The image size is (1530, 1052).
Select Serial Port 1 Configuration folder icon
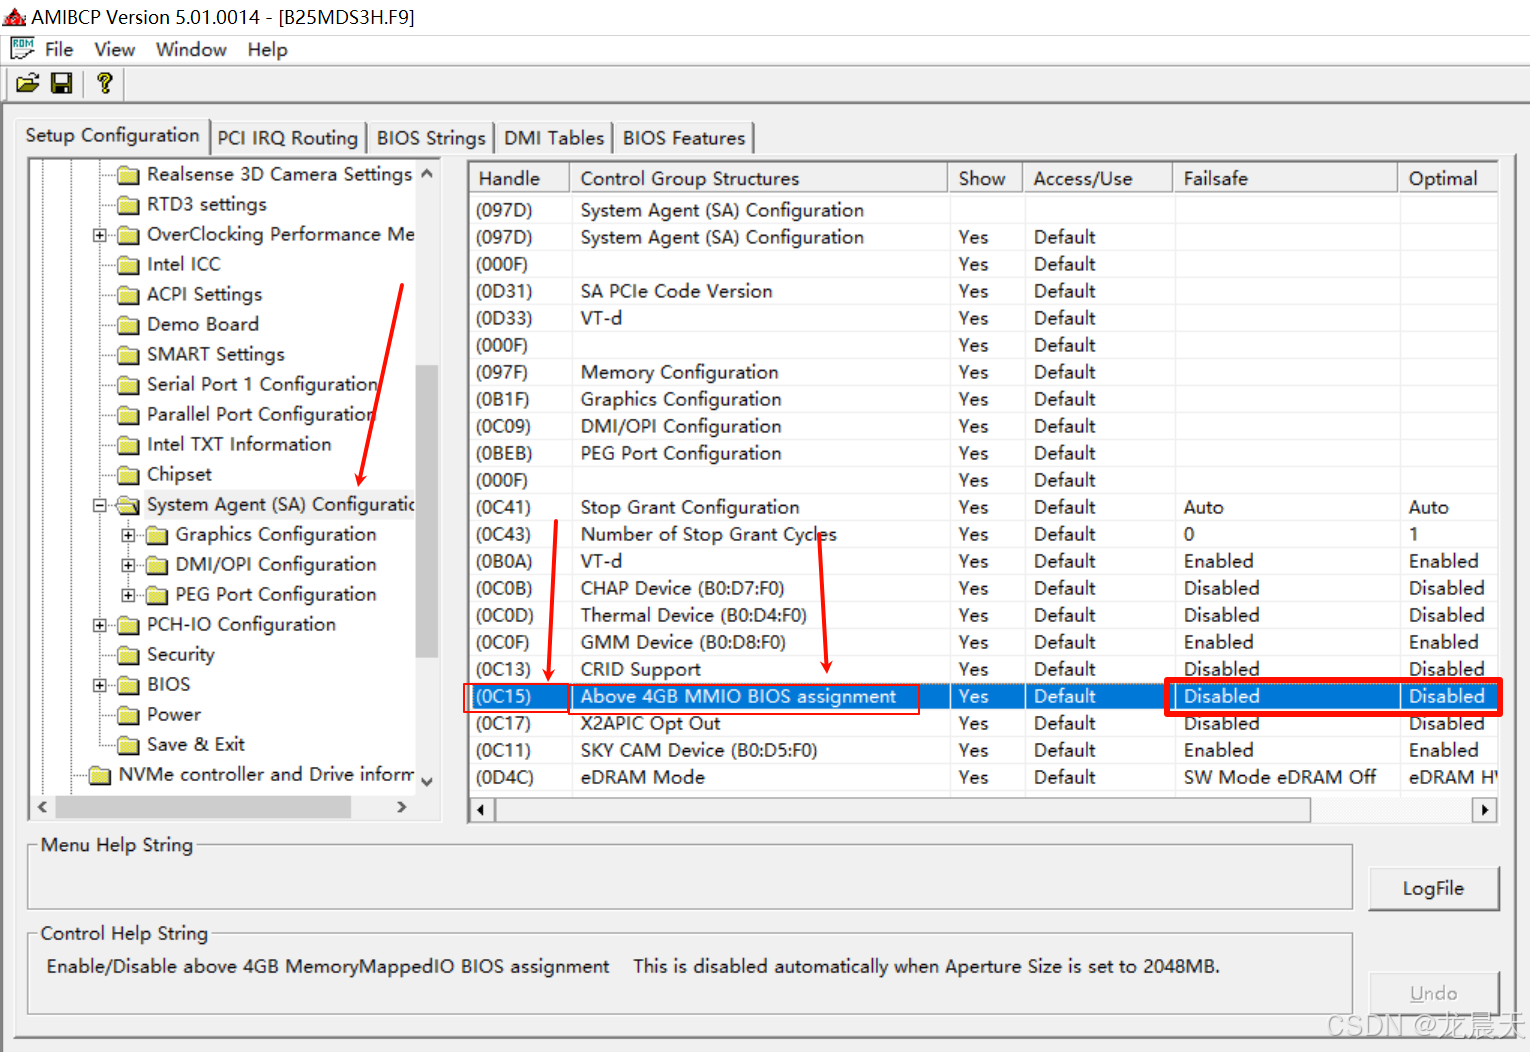128,385
